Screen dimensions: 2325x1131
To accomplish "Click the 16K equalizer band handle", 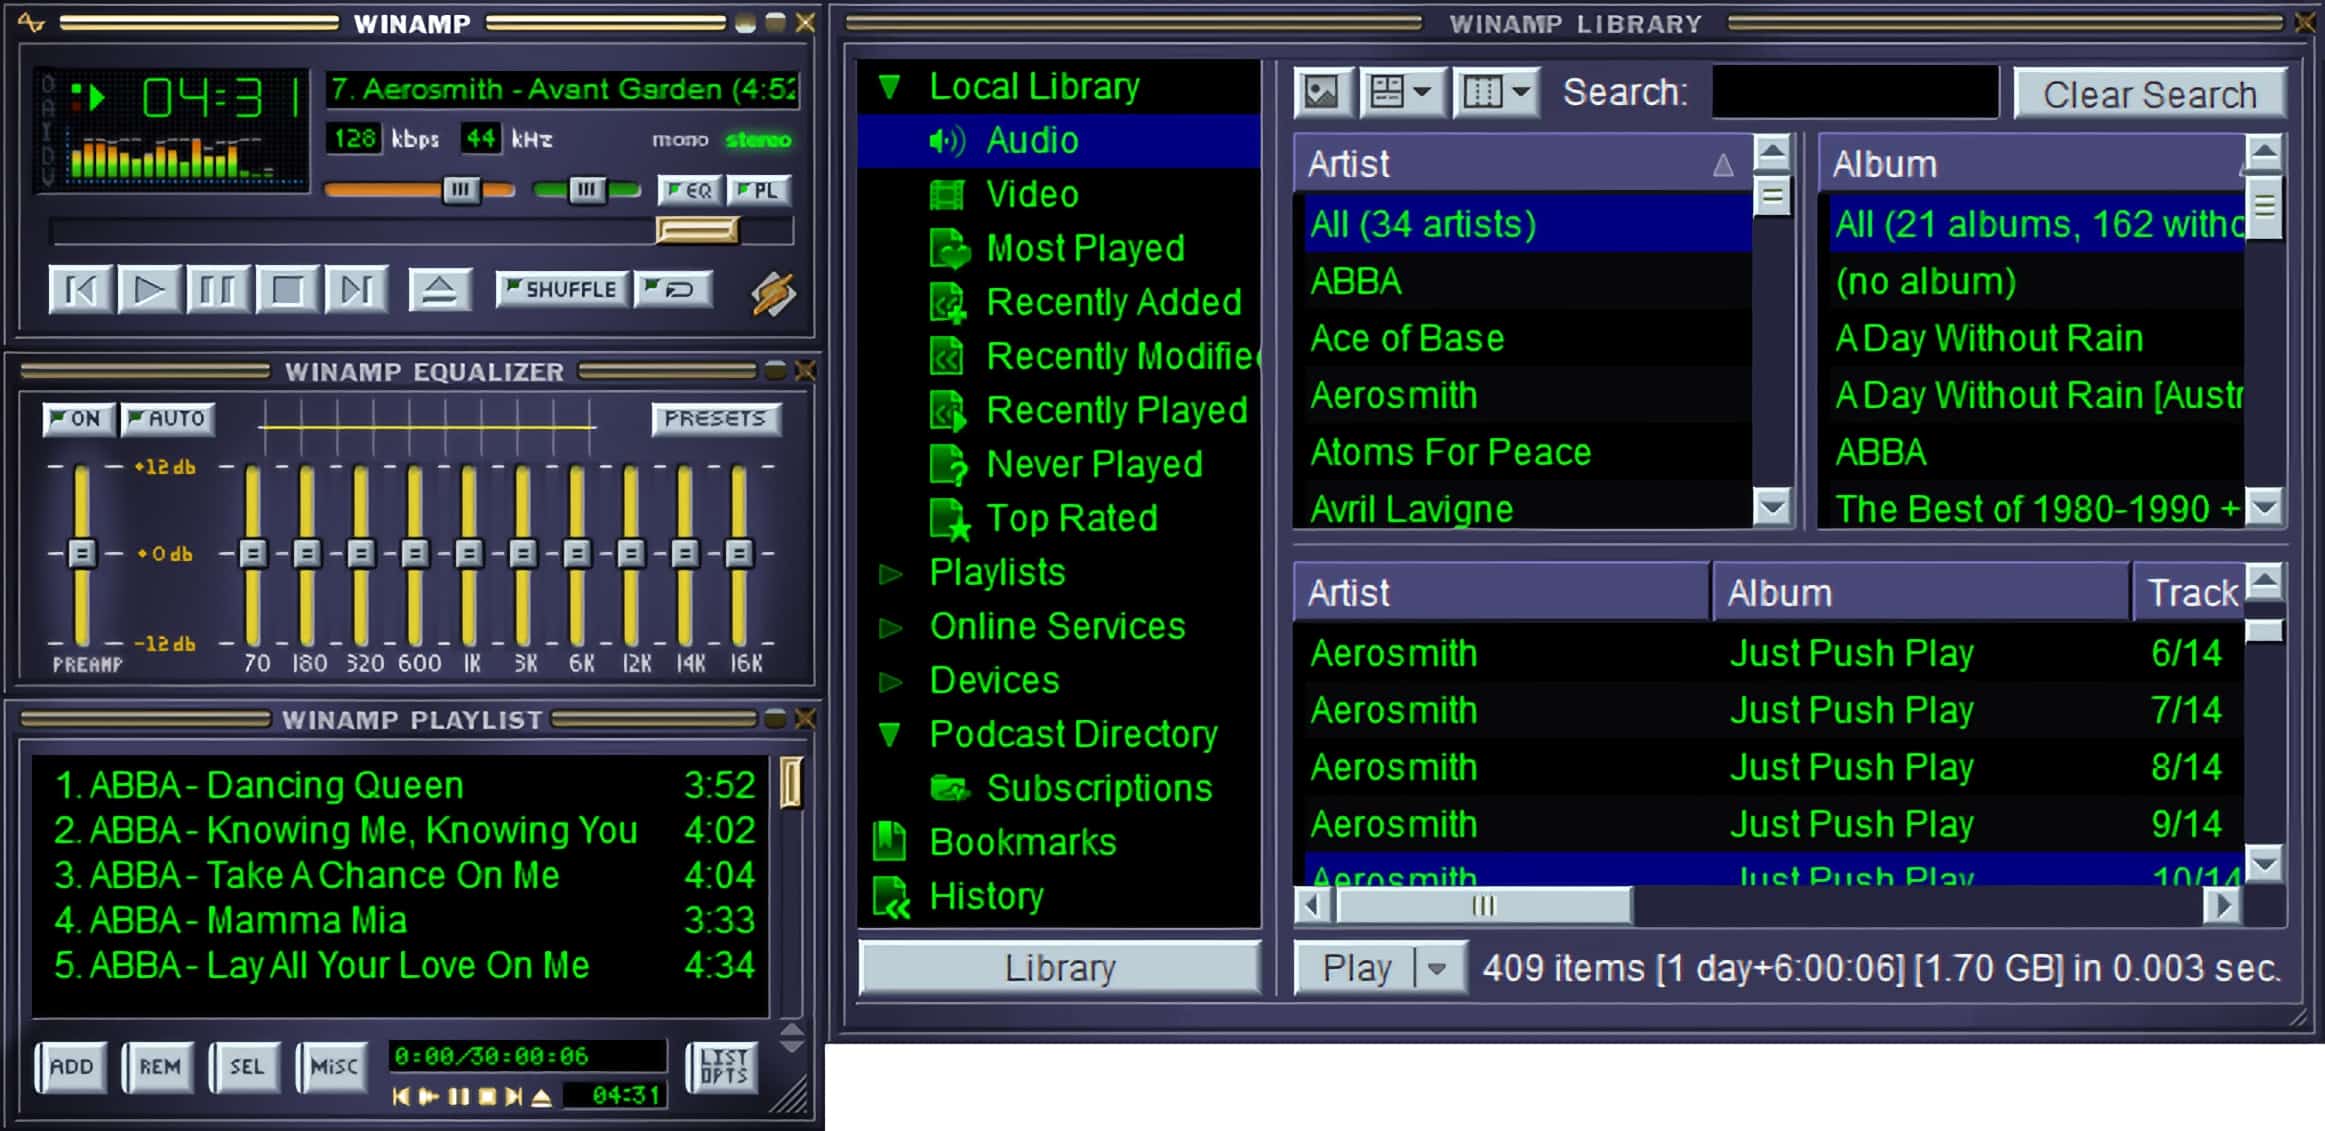I will pyautogui.click(x=739, y=553).
